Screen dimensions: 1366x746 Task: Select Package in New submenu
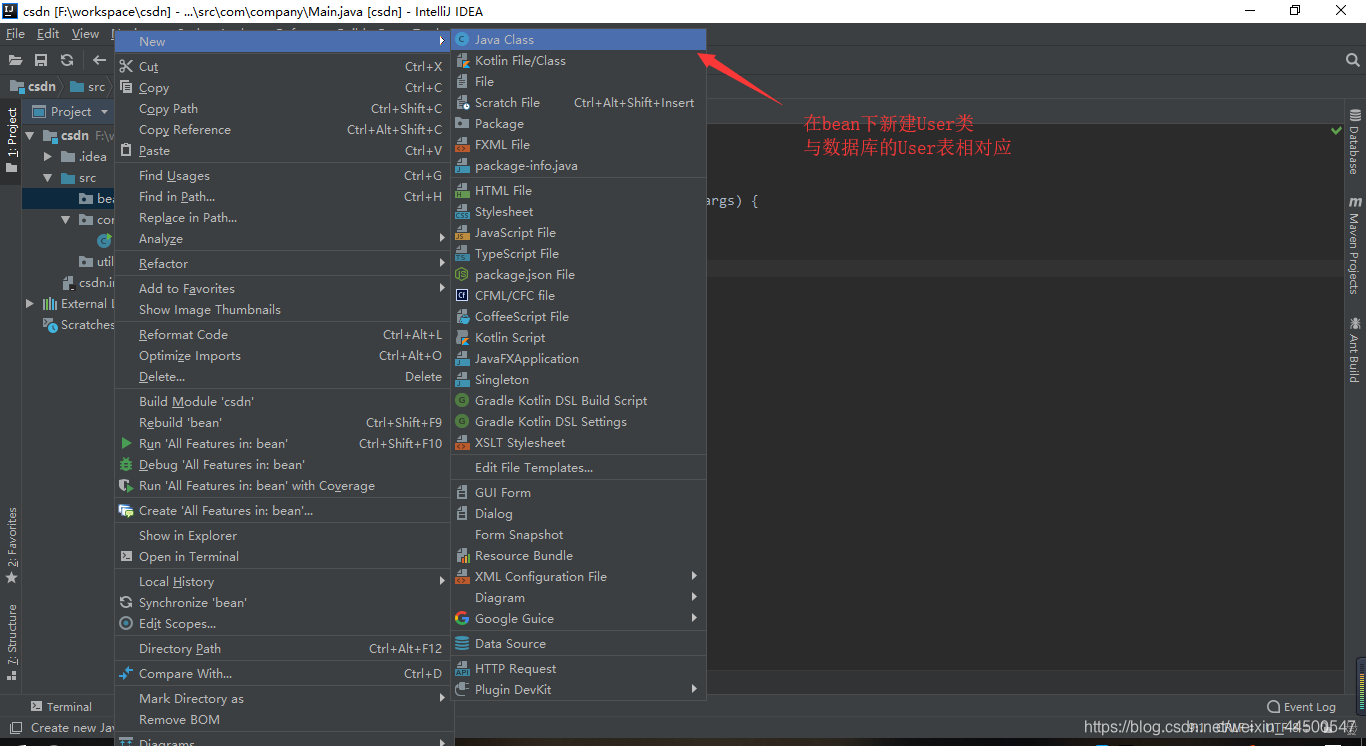pos(578,123)
